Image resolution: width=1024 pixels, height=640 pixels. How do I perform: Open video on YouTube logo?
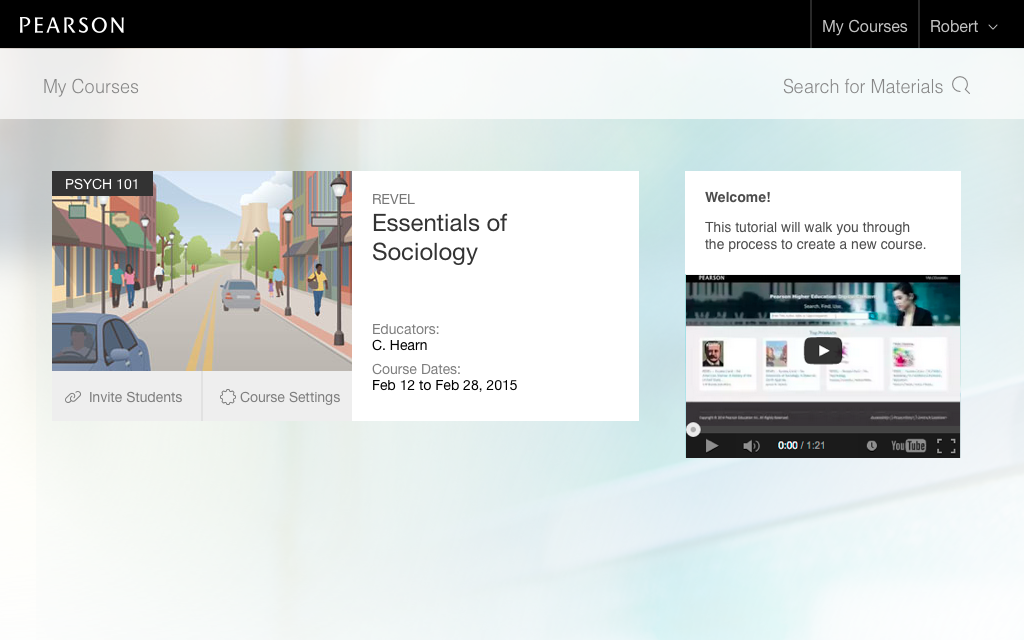click(908, 445)
